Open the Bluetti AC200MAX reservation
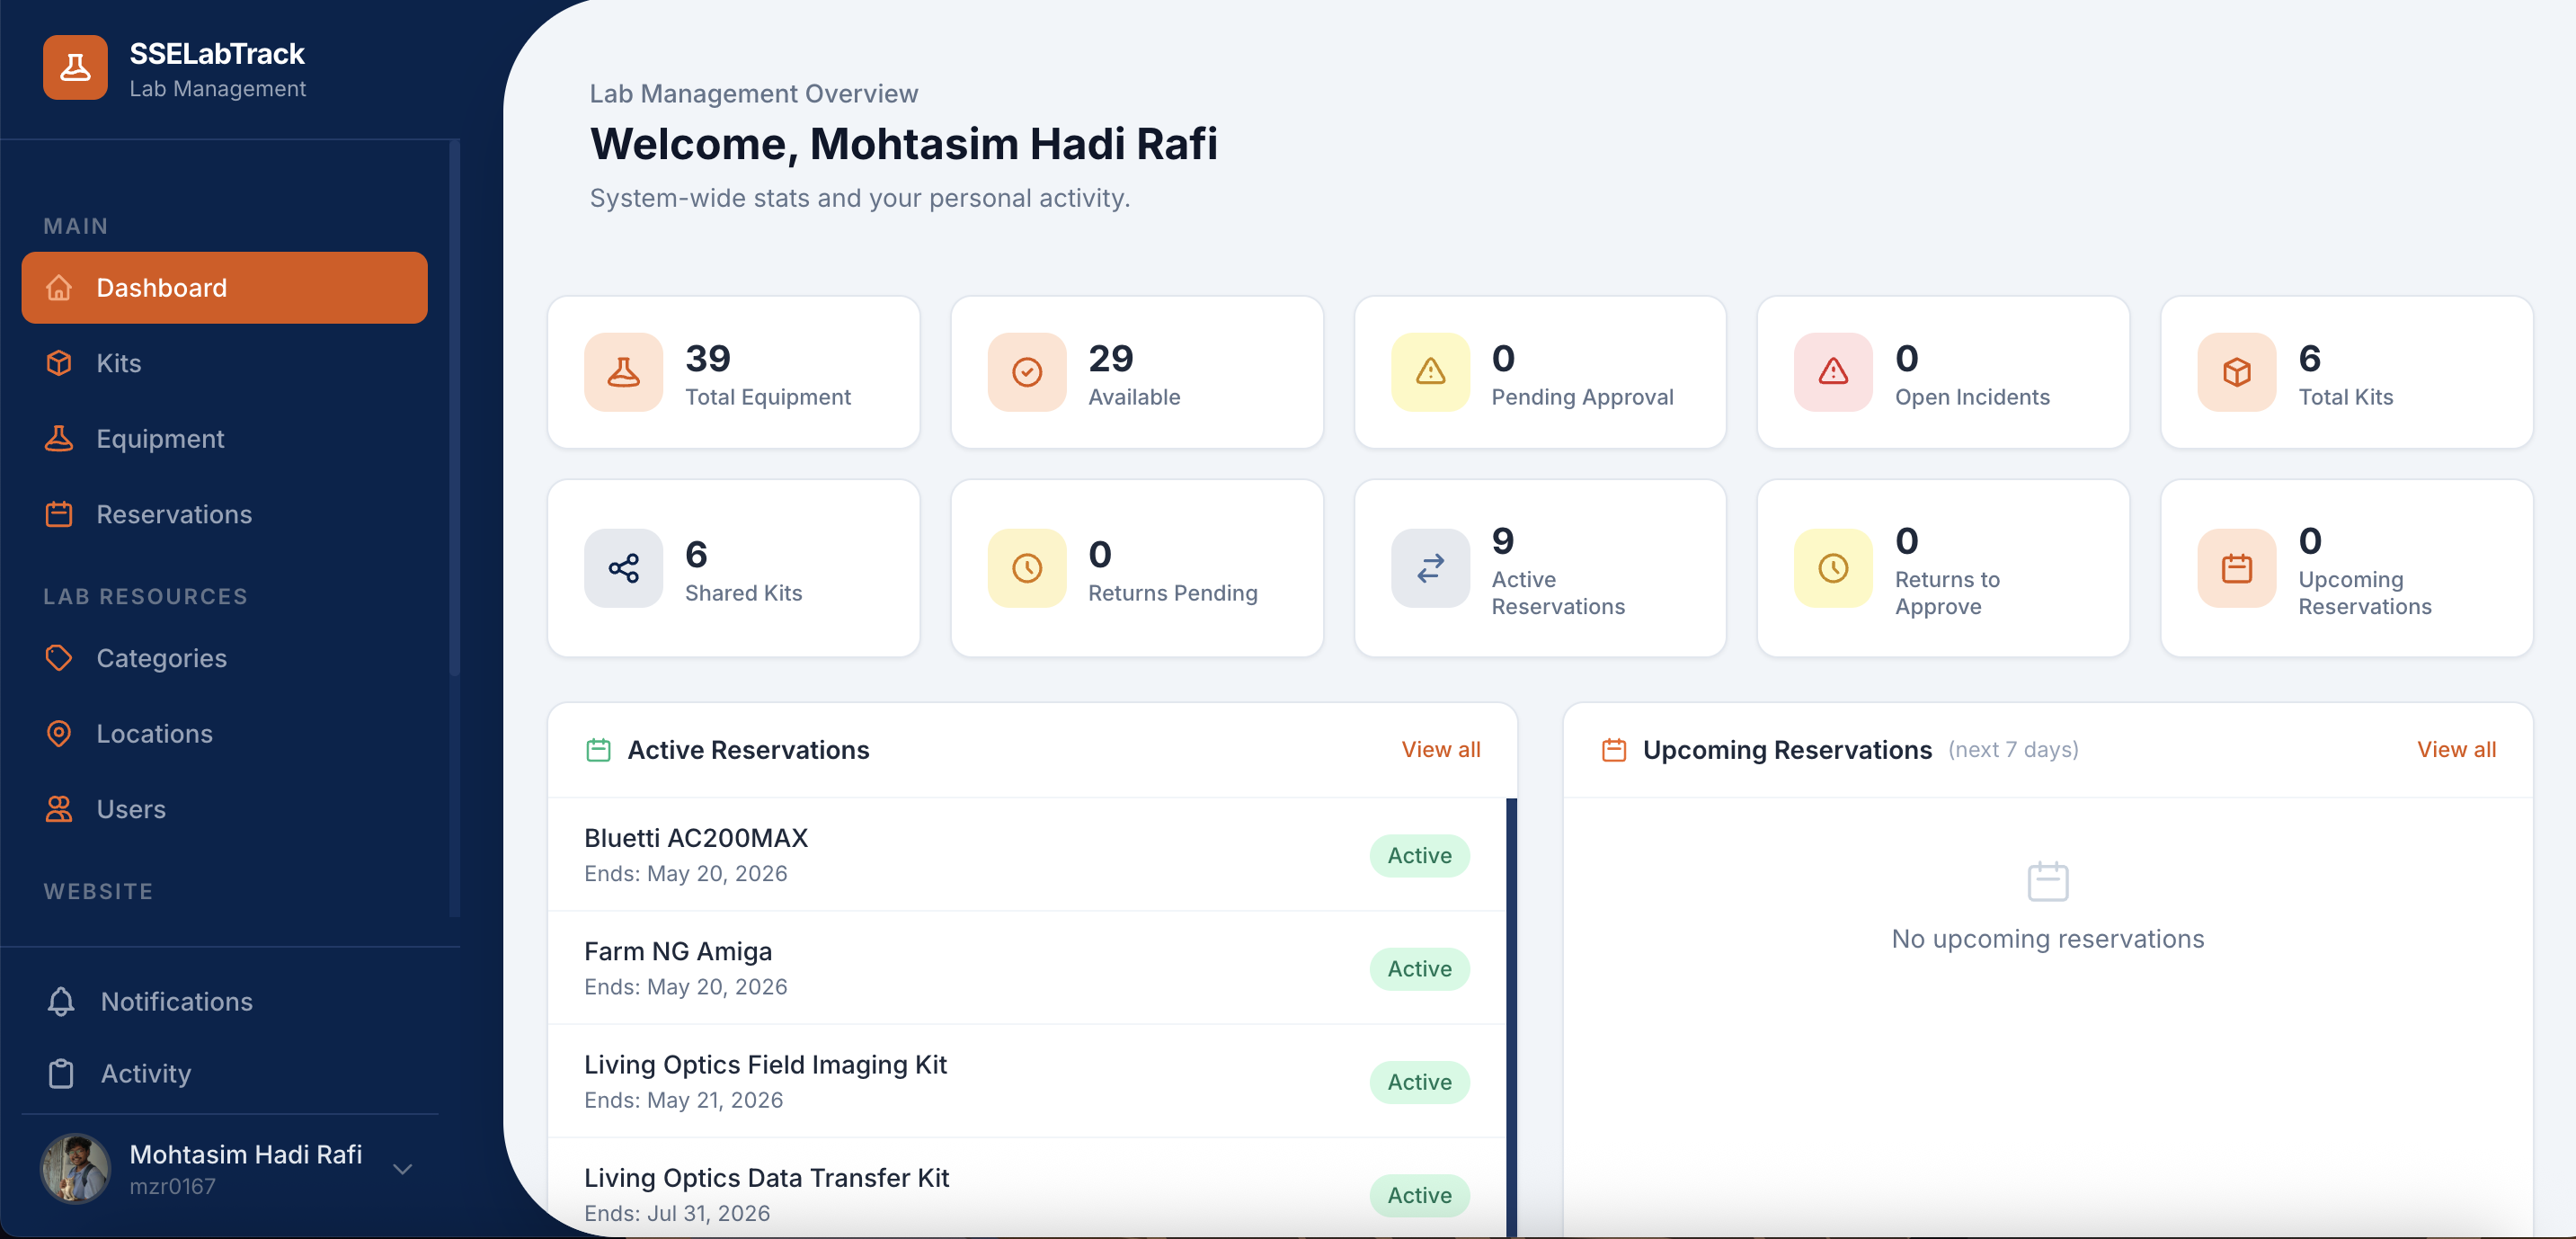The image size is (2576, 1239). click(1027, 855)
